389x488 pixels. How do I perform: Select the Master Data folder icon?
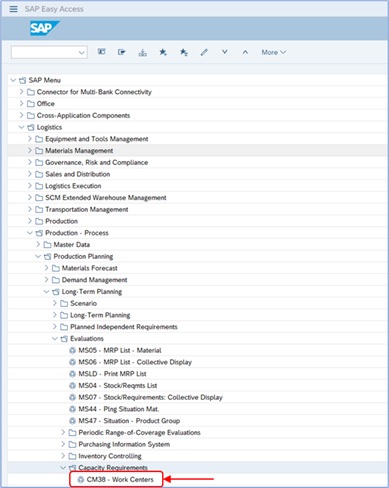click(x=47, y=245)
